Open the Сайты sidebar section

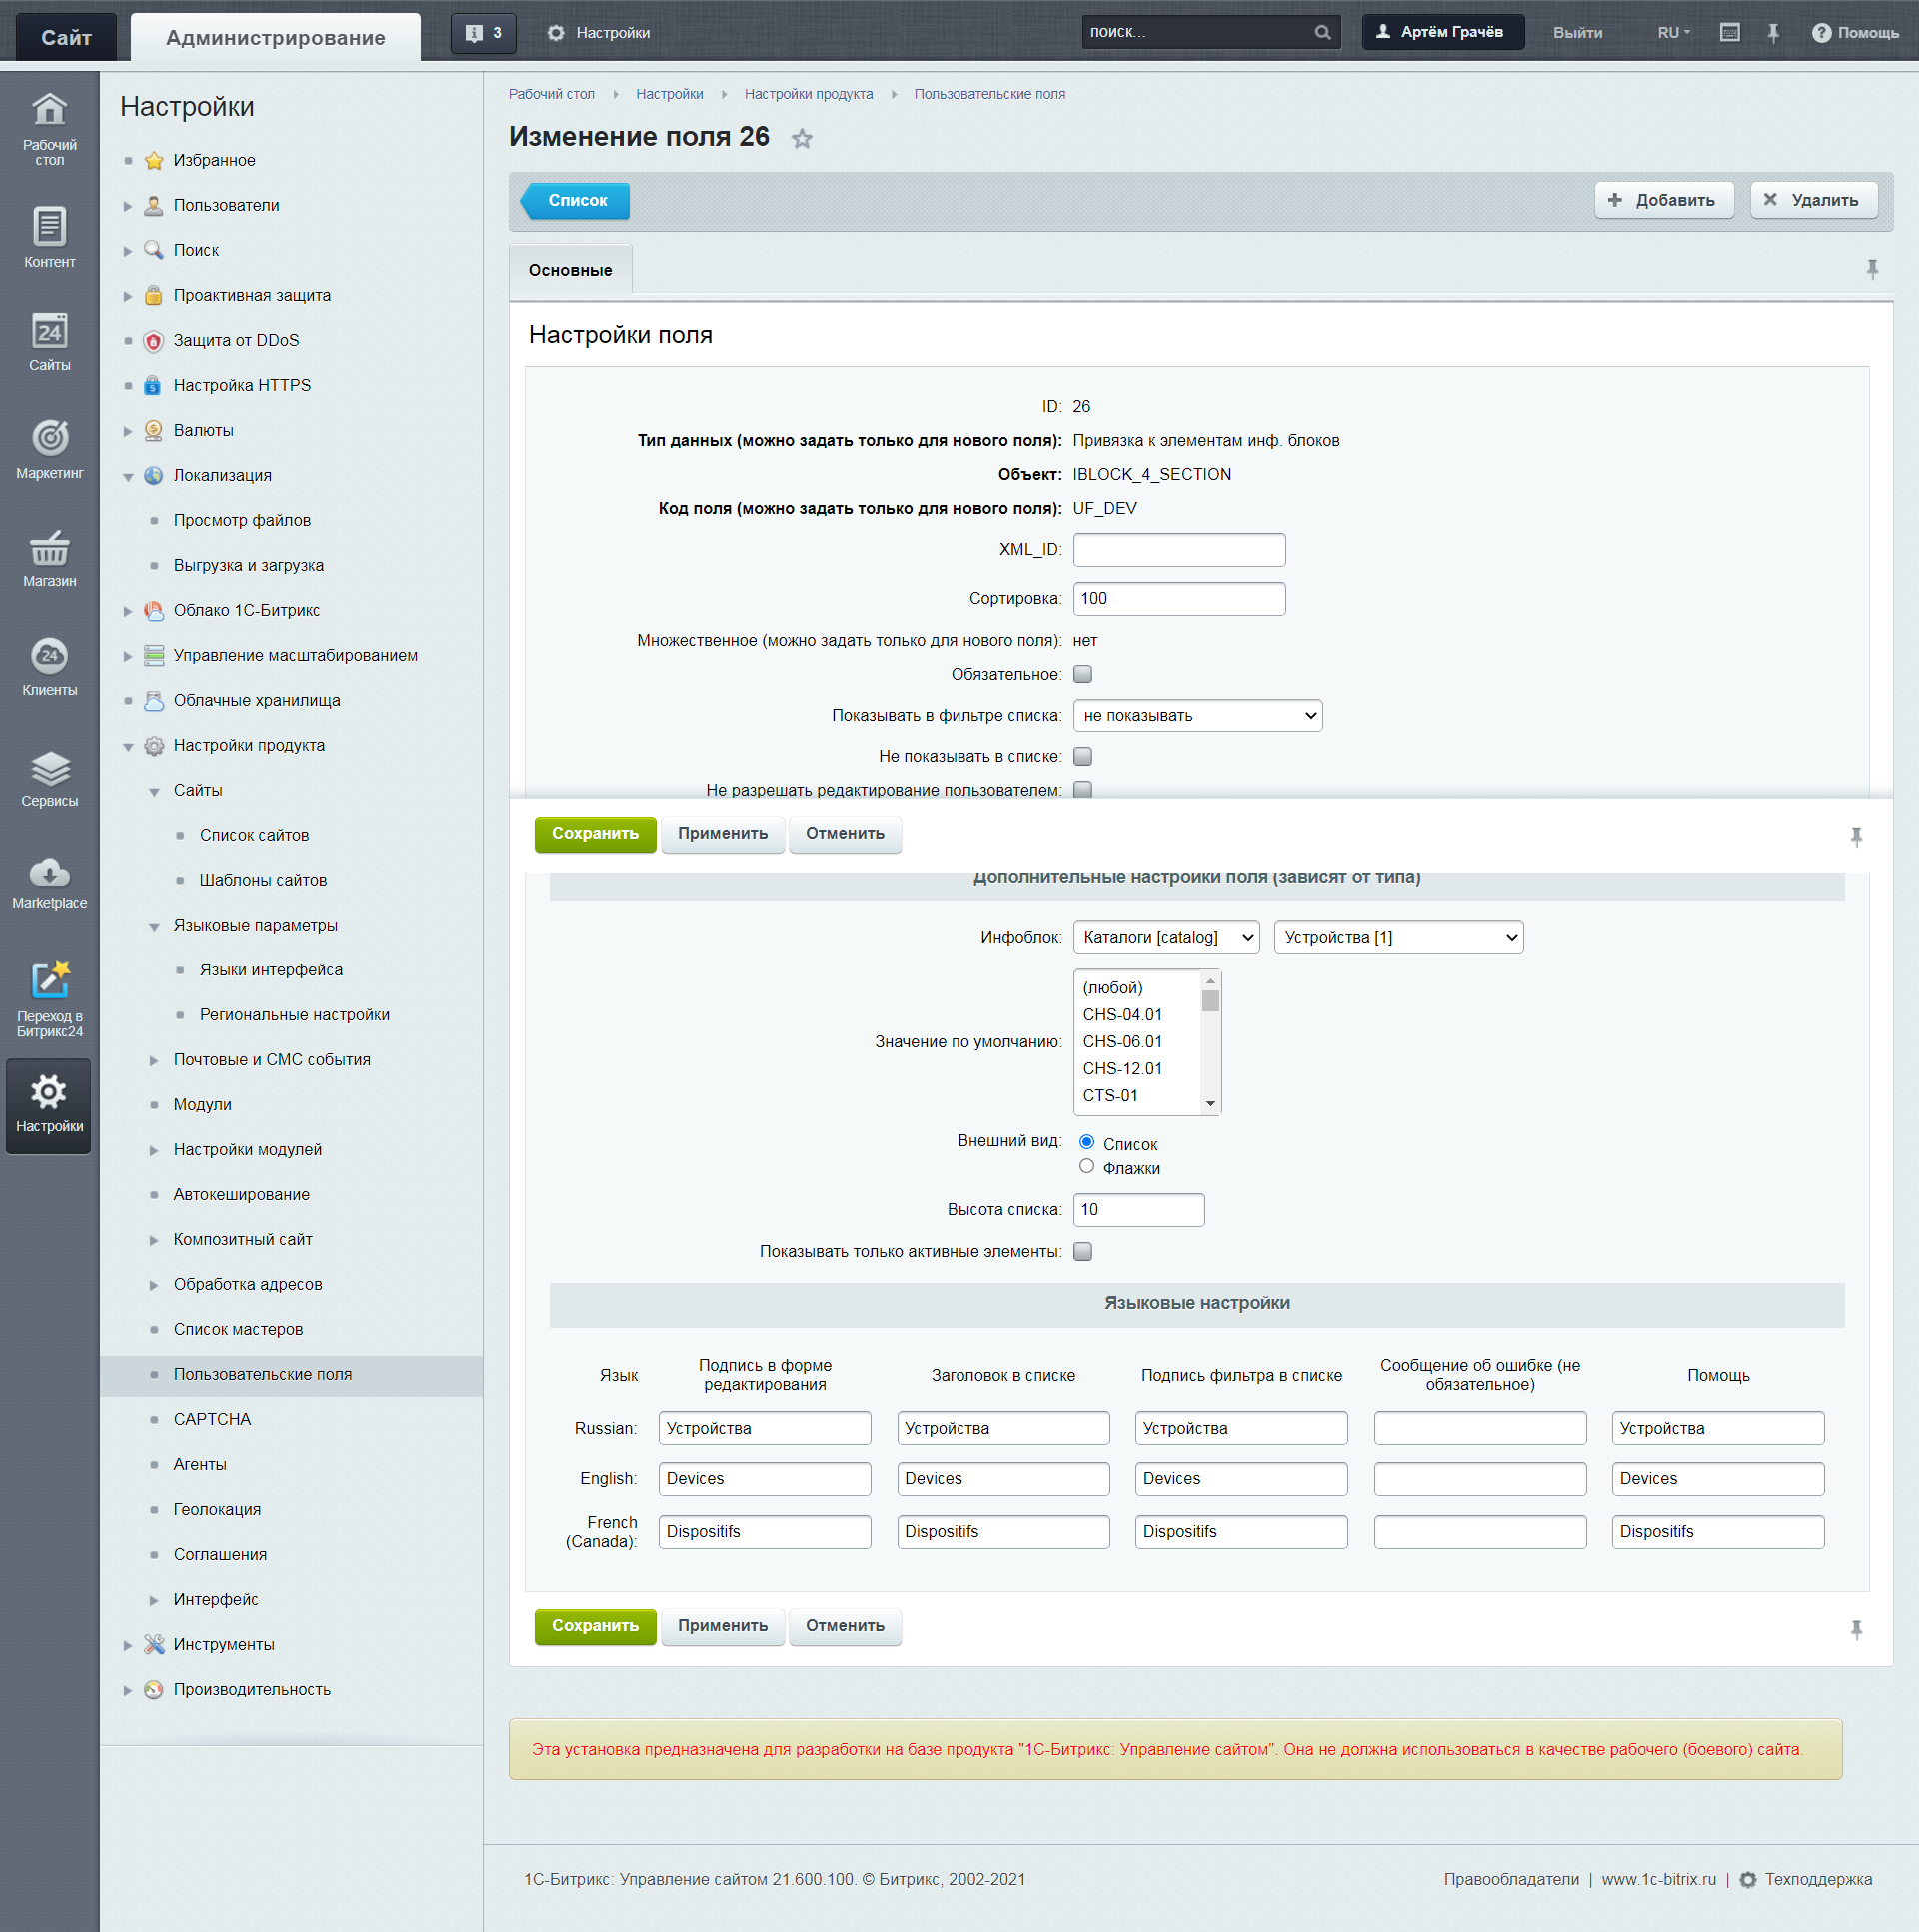point(49,343)
